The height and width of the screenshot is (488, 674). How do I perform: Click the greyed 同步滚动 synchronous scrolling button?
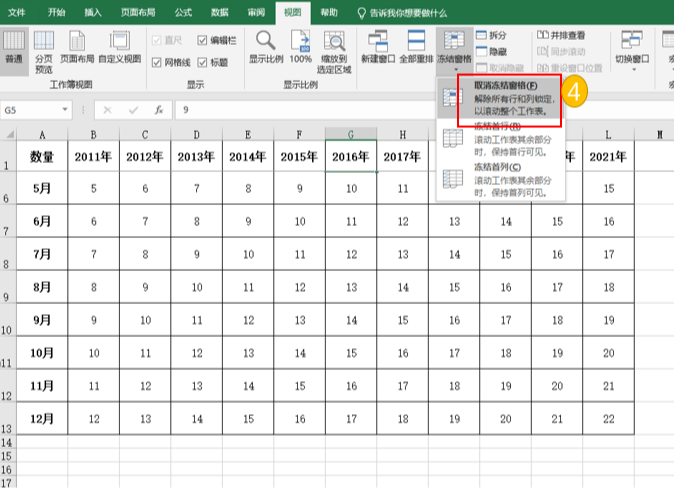(561, 52)
